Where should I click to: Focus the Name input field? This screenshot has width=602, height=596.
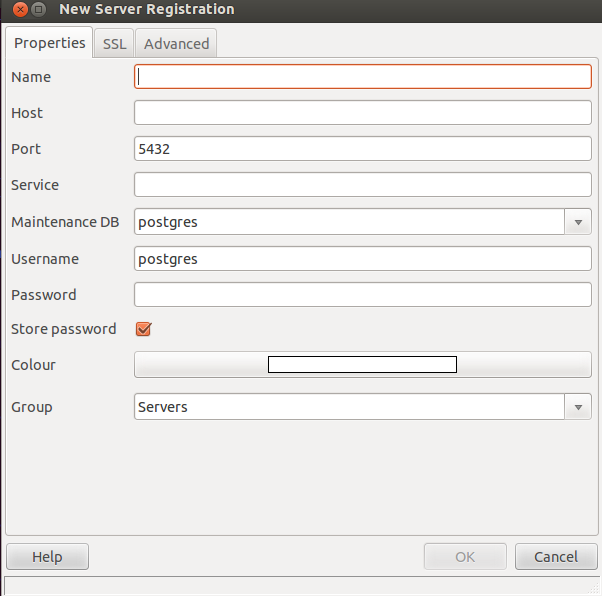click(362, 77)
